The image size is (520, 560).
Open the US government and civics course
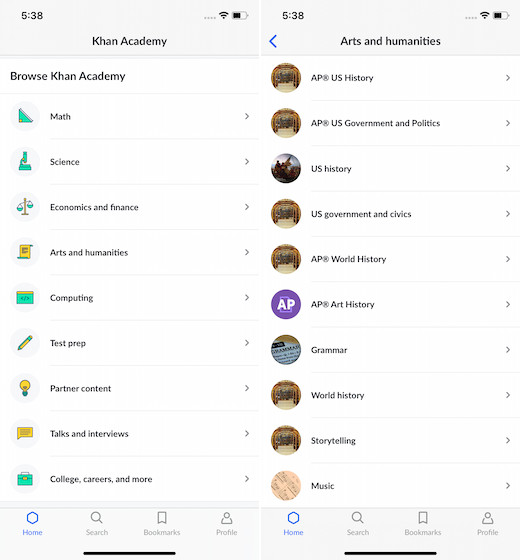pos(390,214)
